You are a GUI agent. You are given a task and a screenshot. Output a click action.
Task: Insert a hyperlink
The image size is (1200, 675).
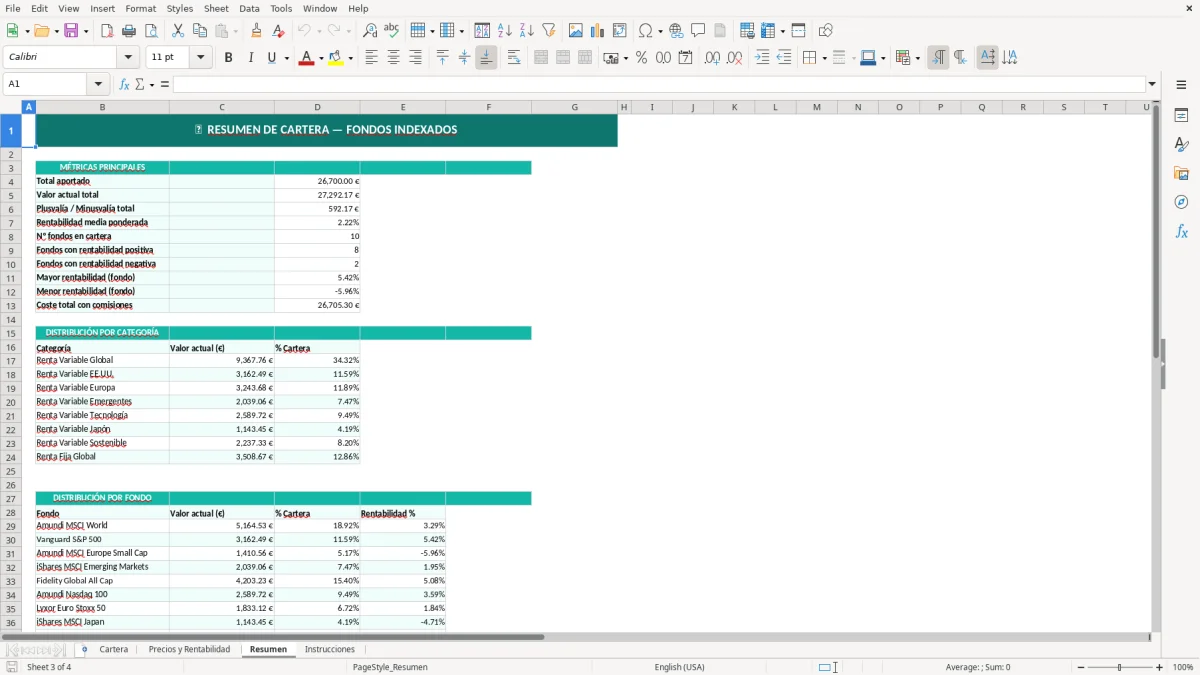click(x=677, y=31)
